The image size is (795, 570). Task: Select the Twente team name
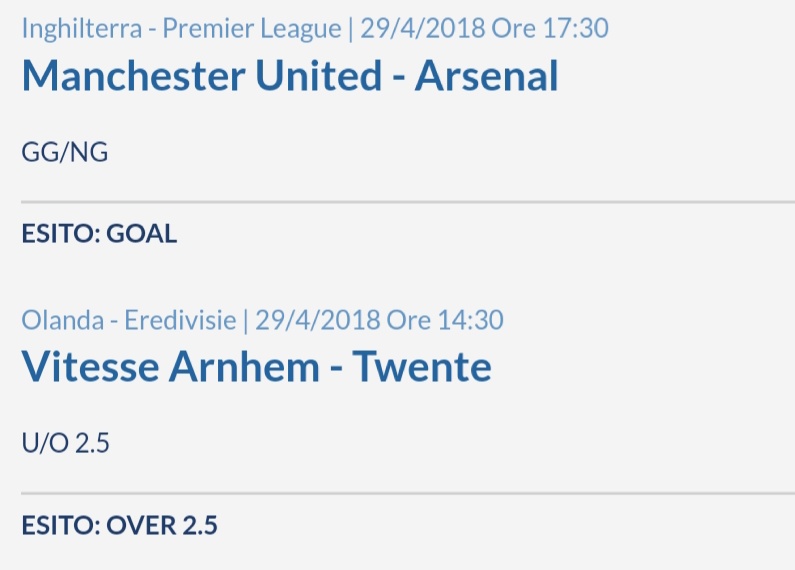click(x=422, y=367)
